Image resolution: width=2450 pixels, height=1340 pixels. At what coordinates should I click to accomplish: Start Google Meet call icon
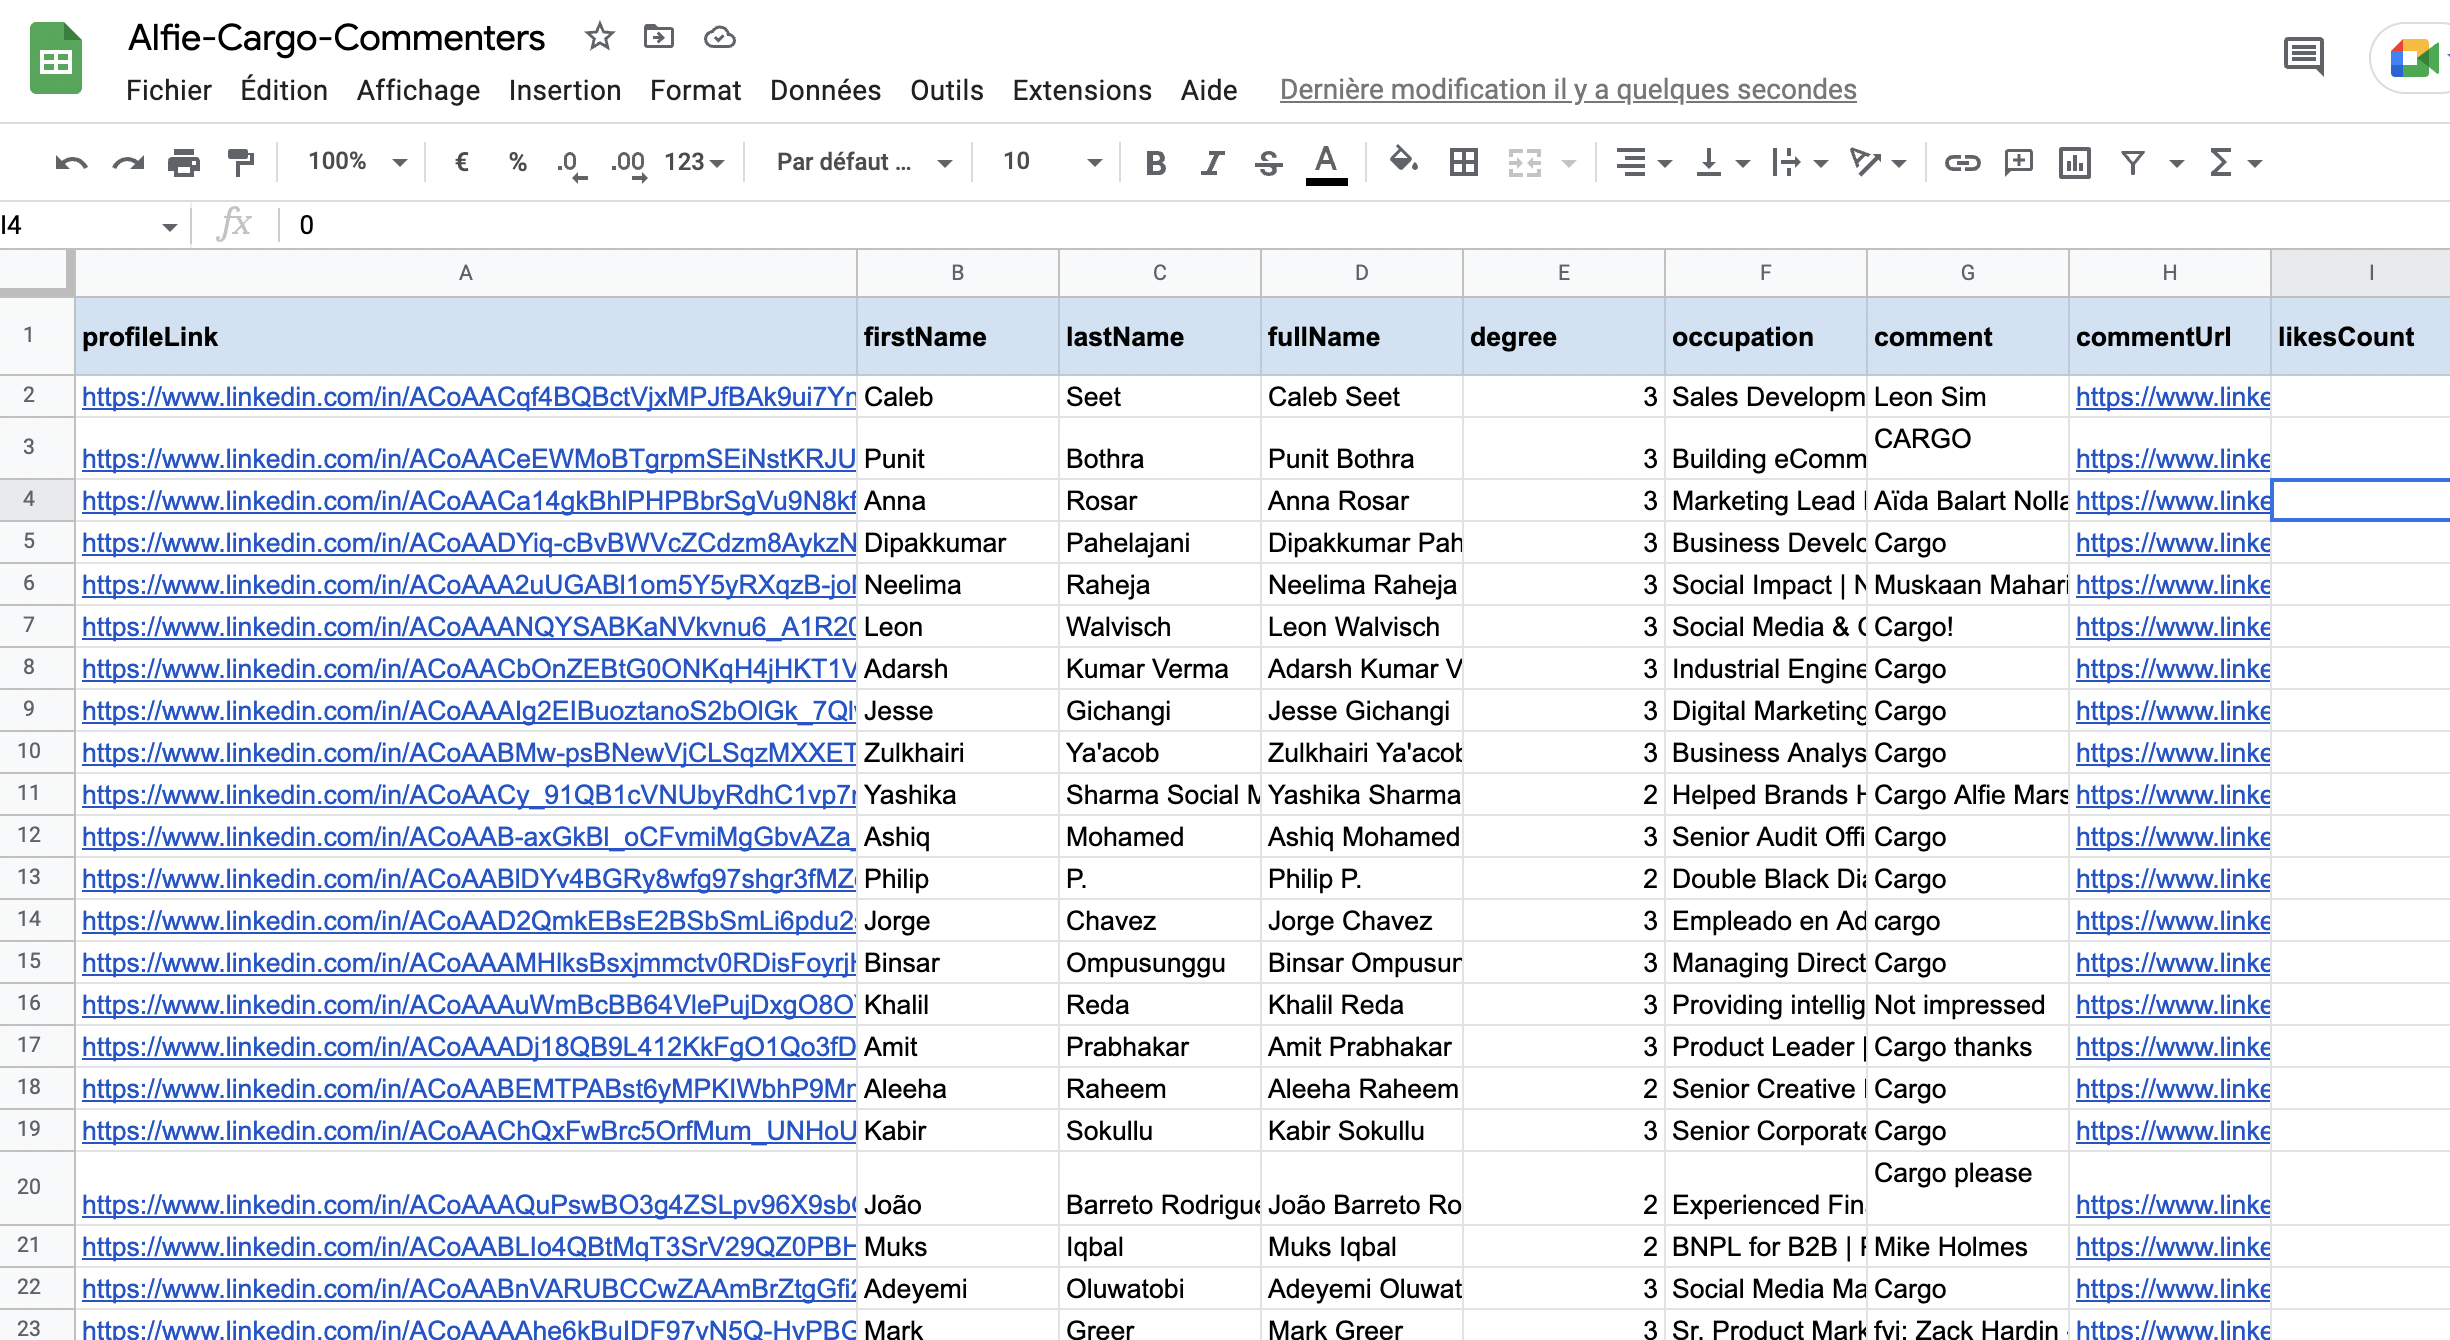[2415, 58]
